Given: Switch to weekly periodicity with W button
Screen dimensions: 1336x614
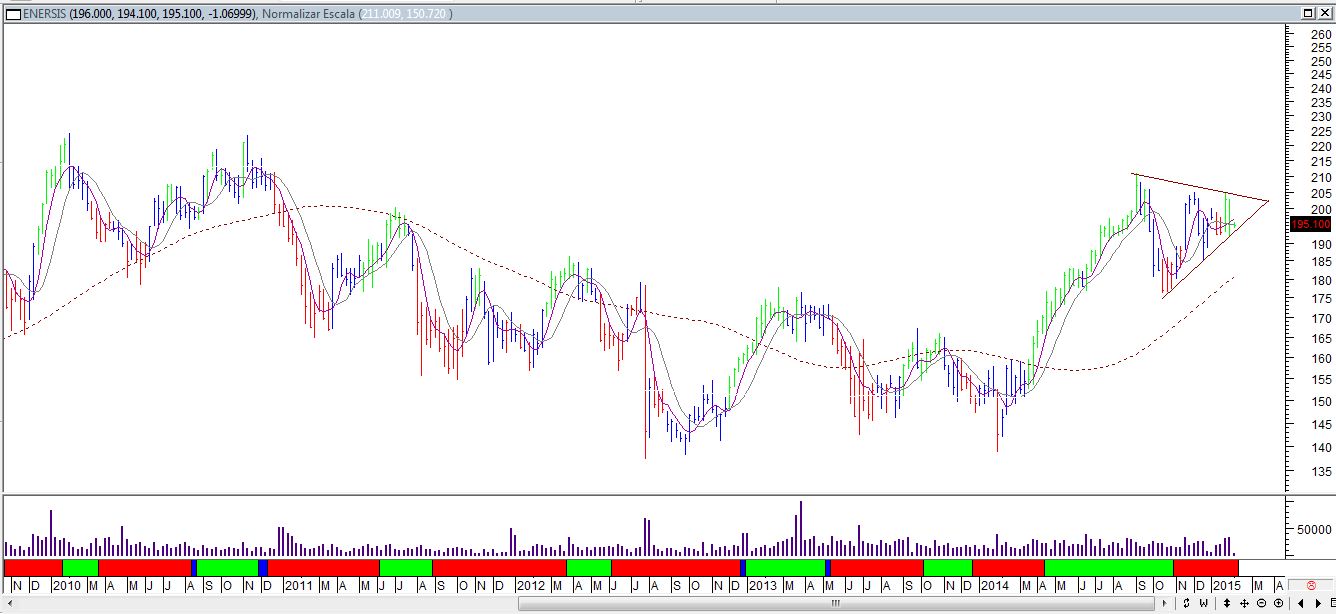Looking at the screenshot, I should [1204, 603].
